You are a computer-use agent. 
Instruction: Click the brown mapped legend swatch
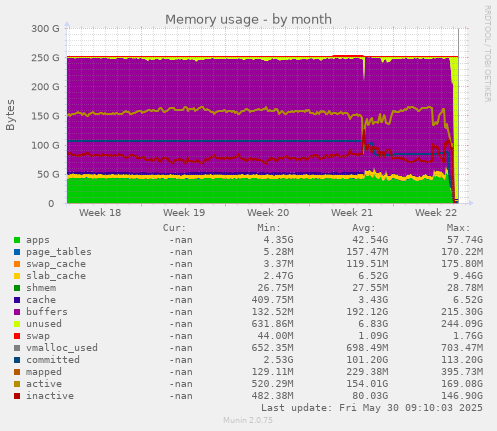point(17,372)
